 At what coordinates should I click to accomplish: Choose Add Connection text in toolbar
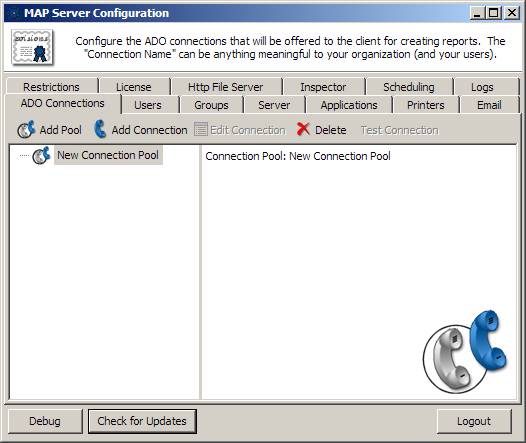click(150, 130)
